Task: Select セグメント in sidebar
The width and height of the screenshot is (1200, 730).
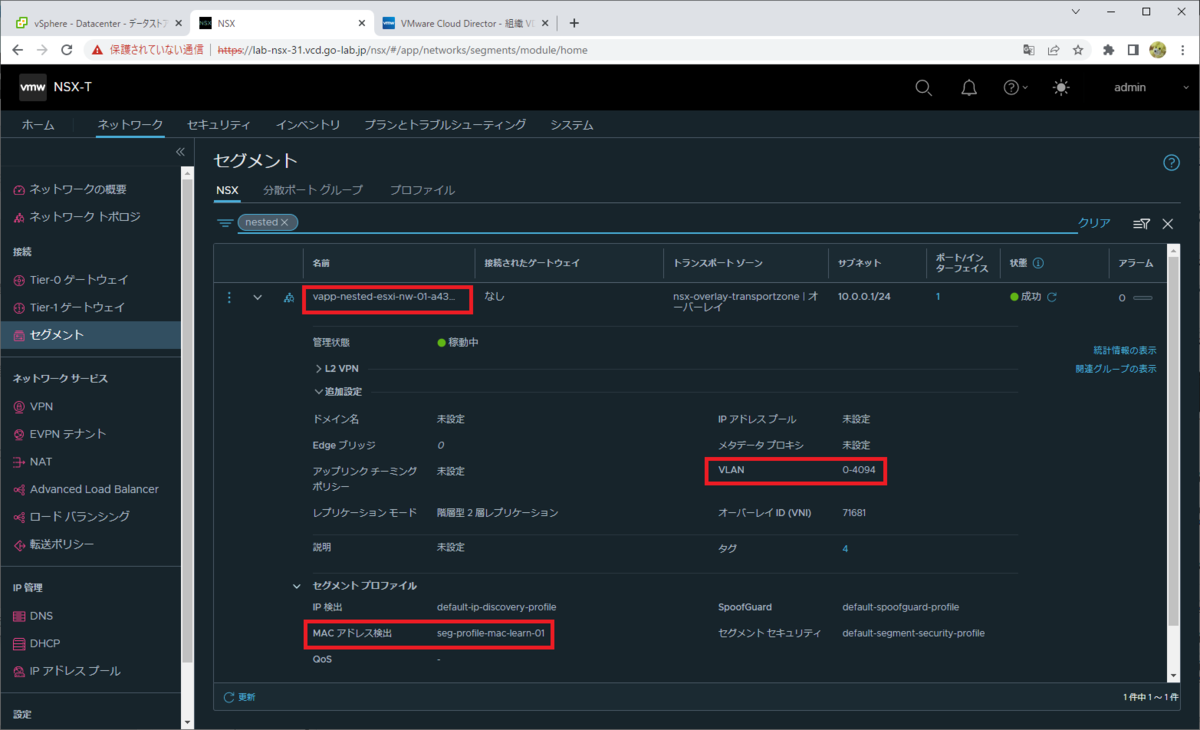Action: 90,335
